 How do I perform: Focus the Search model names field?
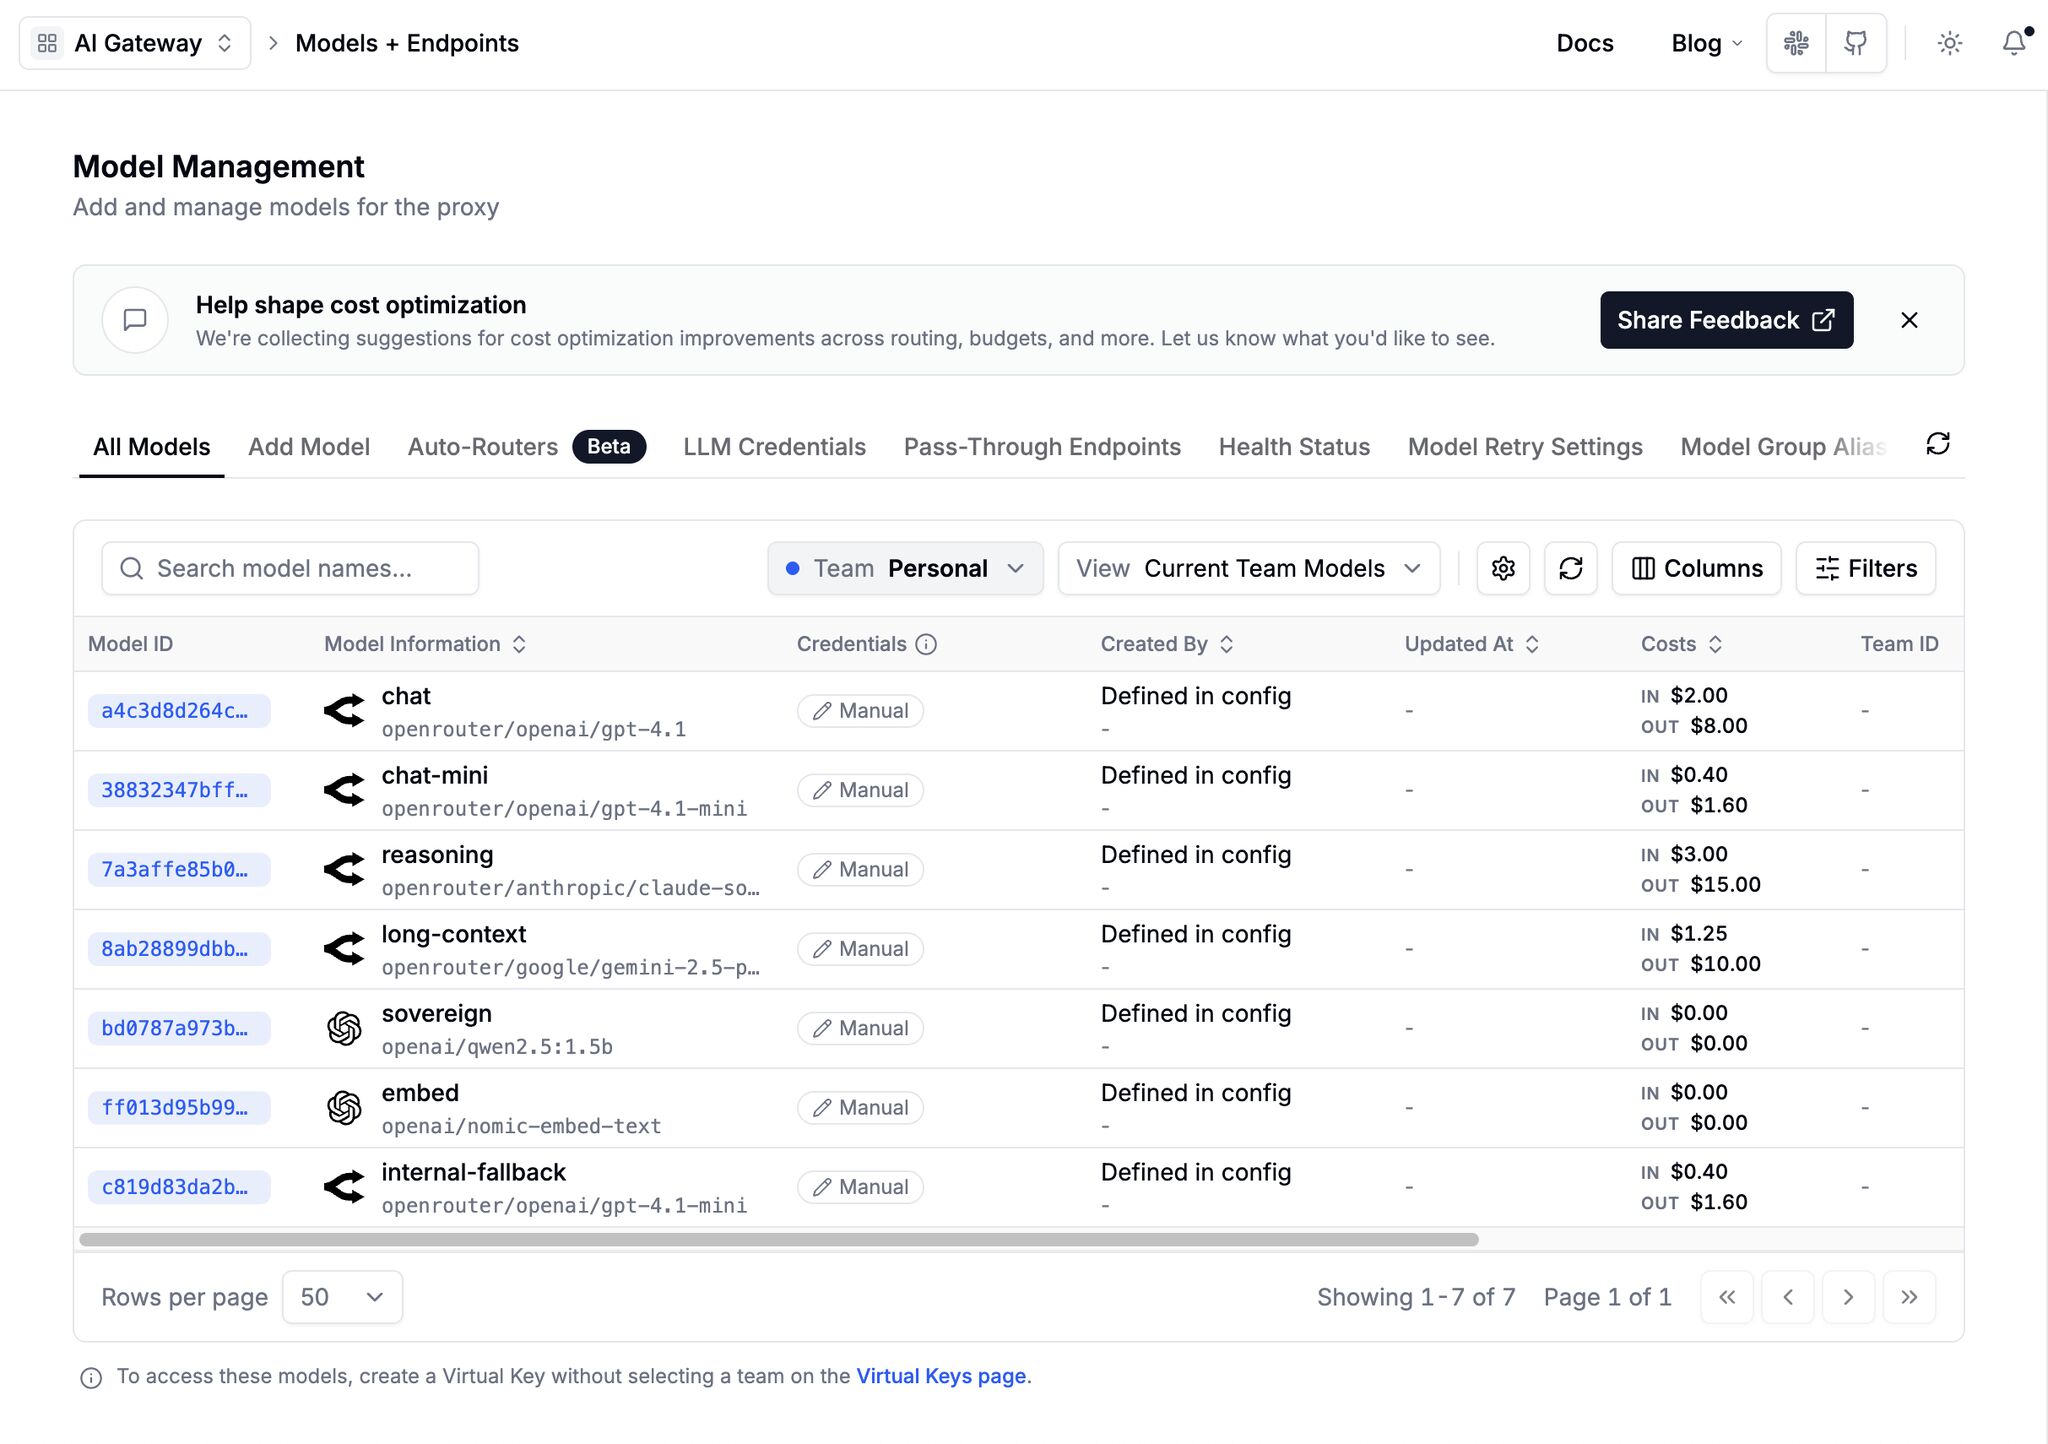pos(290,568)
